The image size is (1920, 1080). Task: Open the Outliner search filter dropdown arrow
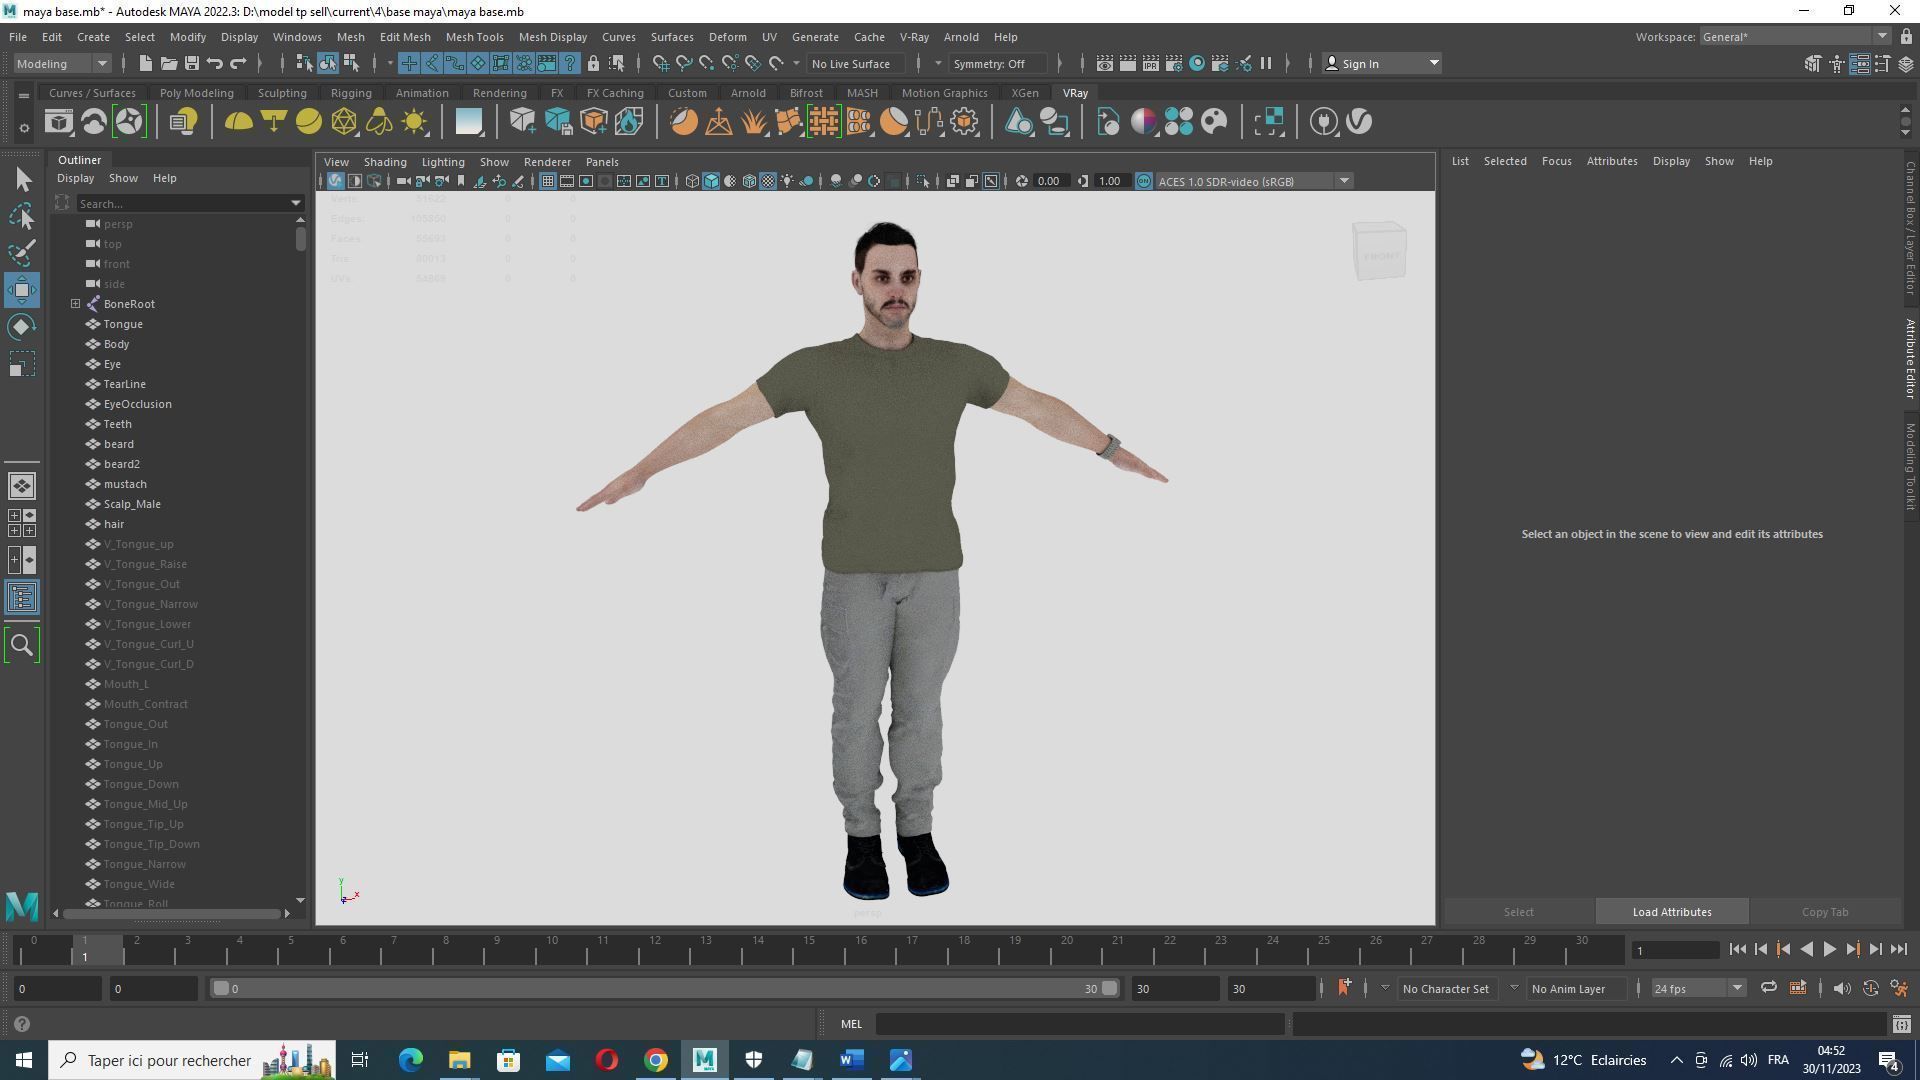(296, 203)
